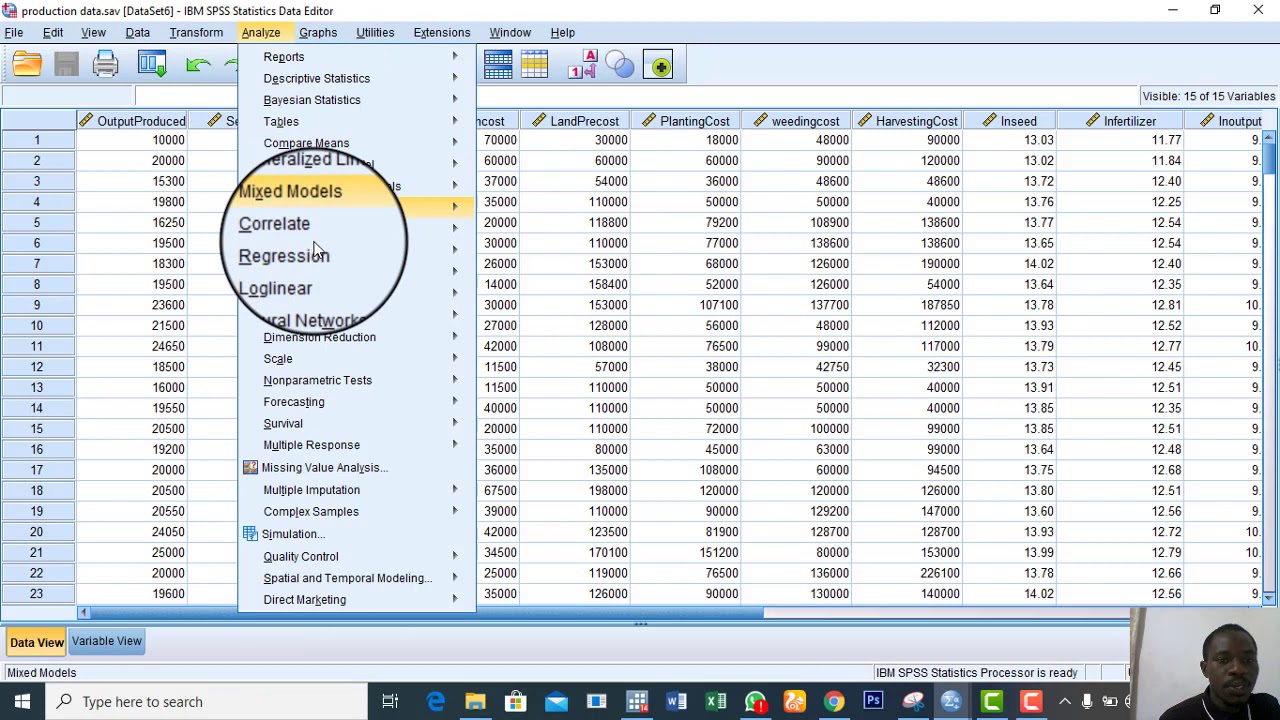
Task: Open the Mail app from taskbar
Action: tap(556, 701)
